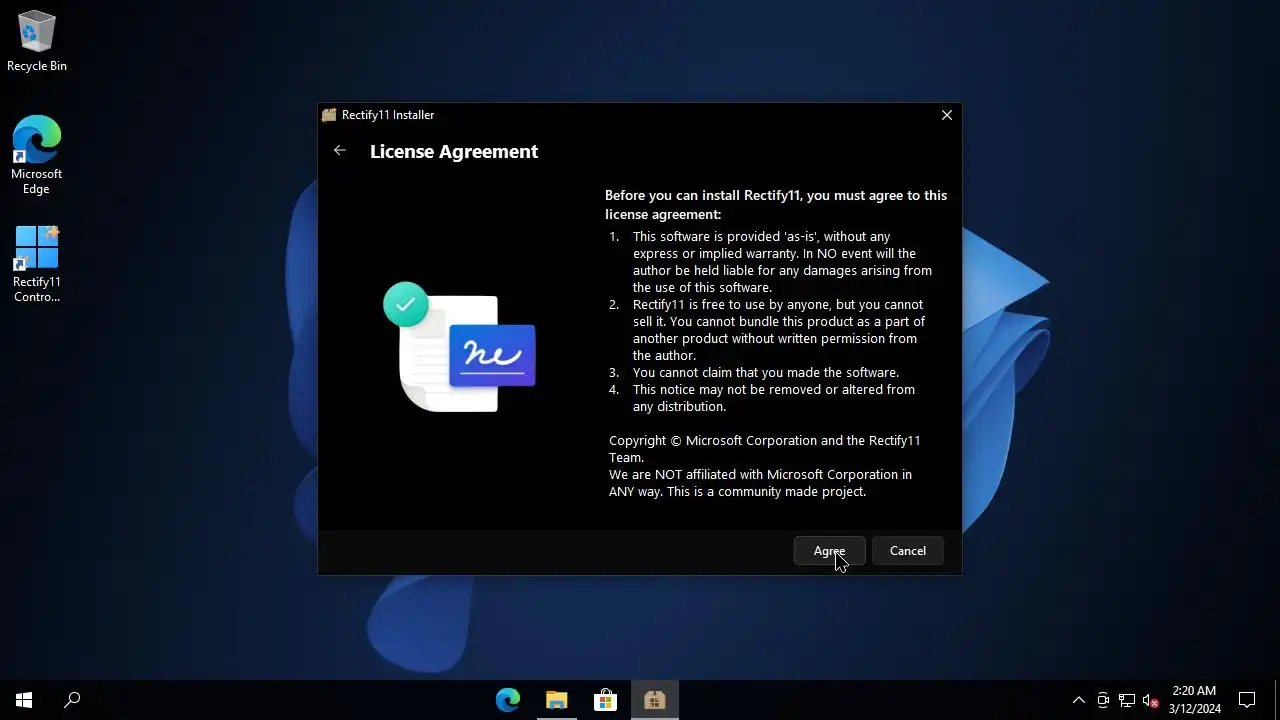Launch Microsoft Edge from the taskbar

point(508,700)
